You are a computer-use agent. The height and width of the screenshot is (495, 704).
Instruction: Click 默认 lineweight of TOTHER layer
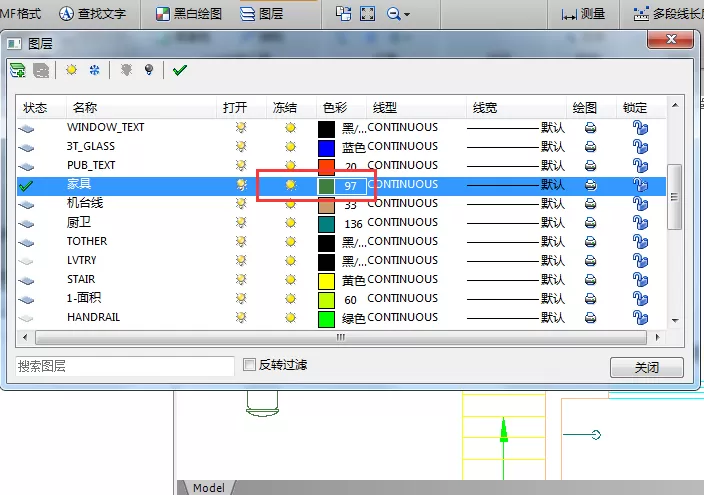click(x=552, y=242)
